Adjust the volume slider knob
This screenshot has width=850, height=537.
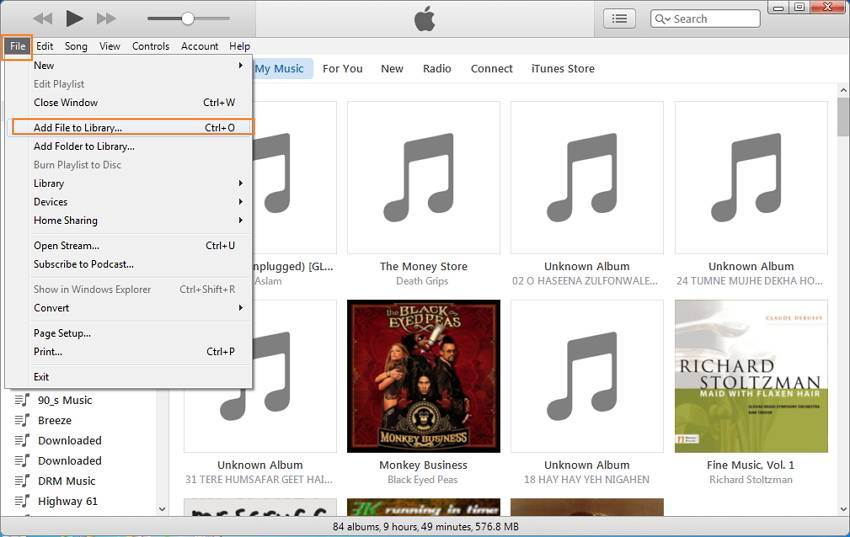click(x=187, y=18)
